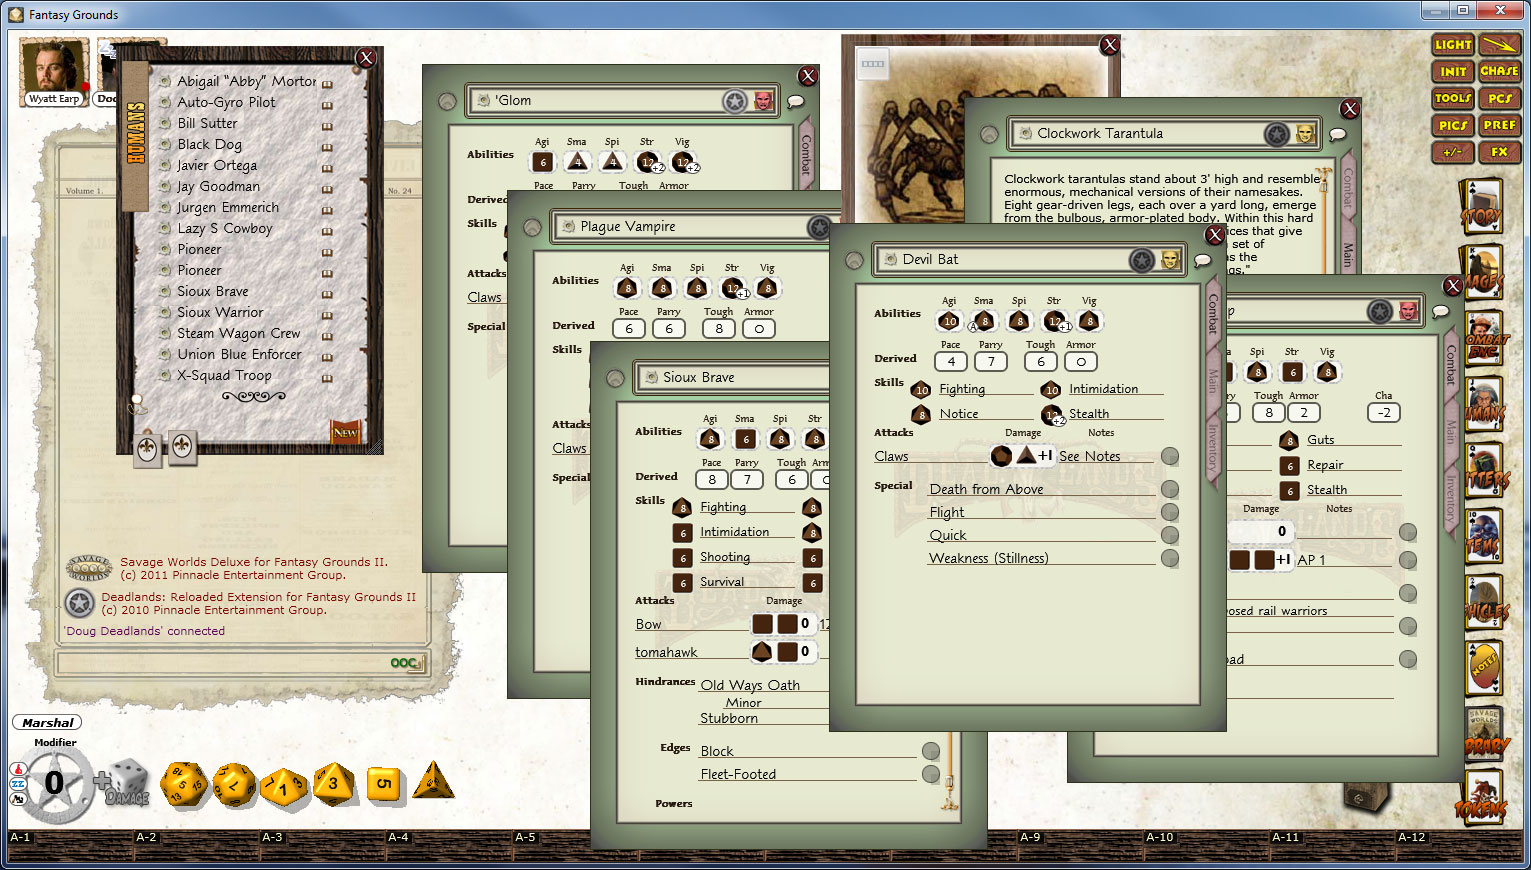Toggle the chat bubble on the Devil Bat window
Screen dimensions: 1531x870
(1202, 260)
